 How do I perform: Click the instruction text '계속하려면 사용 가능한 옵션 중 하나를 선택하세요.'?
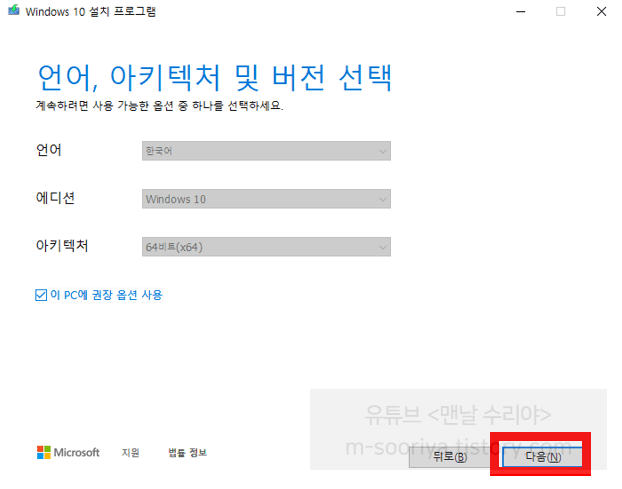point(159,105)
